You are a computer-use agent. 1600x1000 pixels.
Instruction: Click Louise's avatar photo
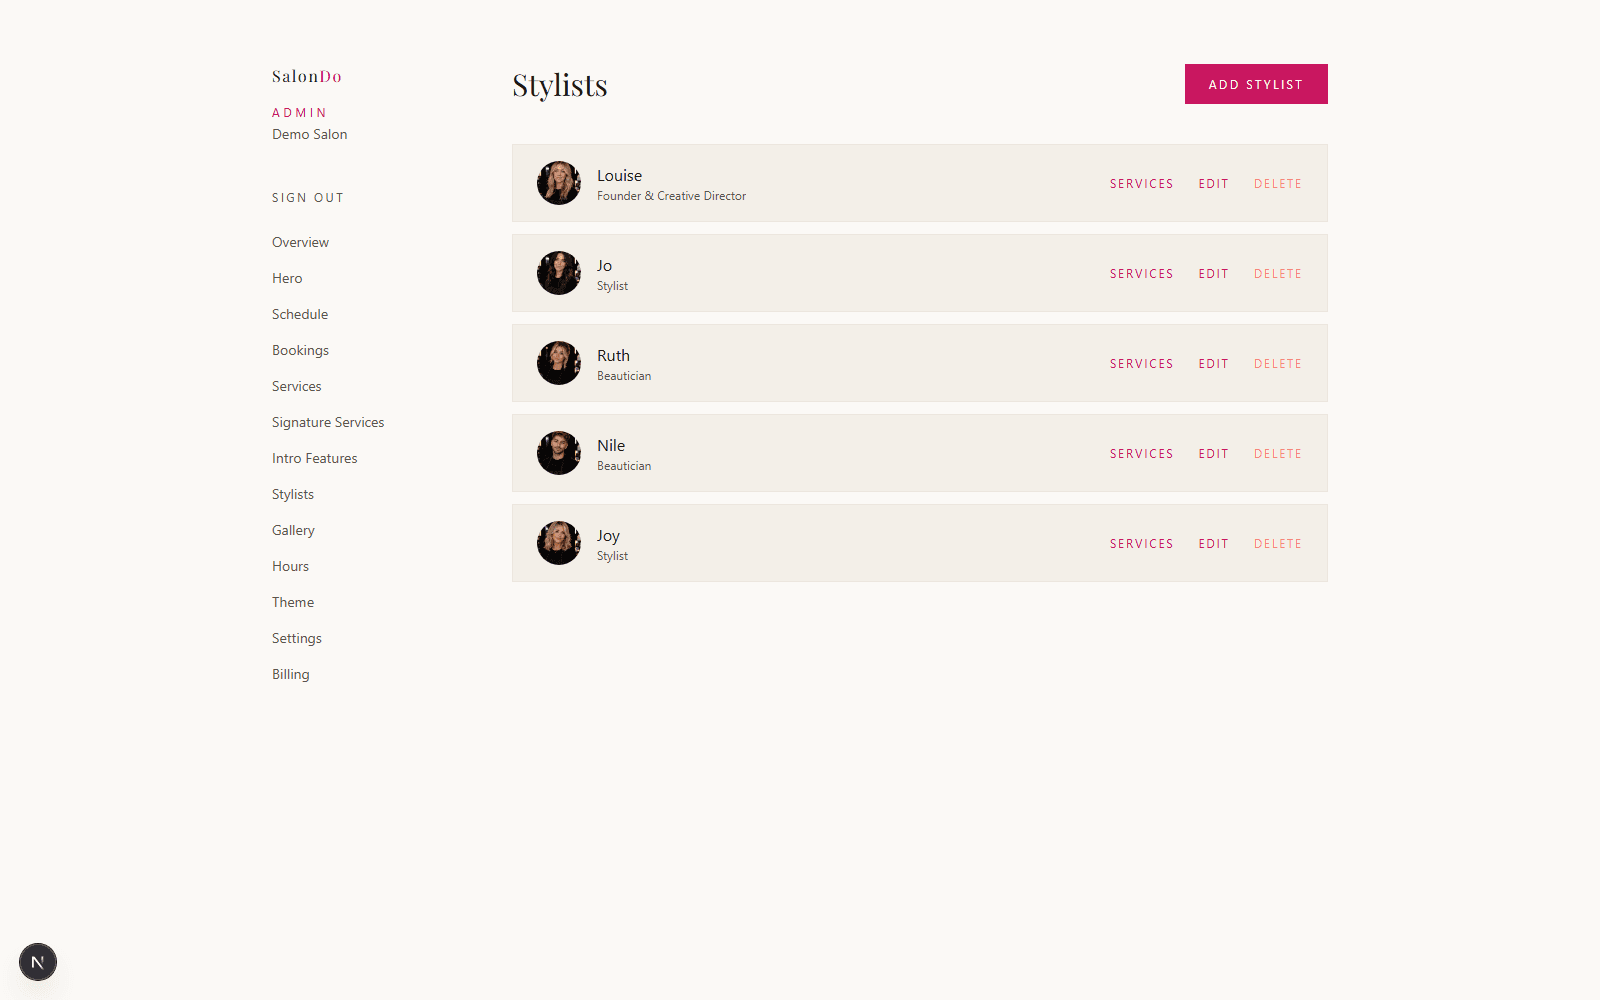pyautogui.click(x=559, y=183)
